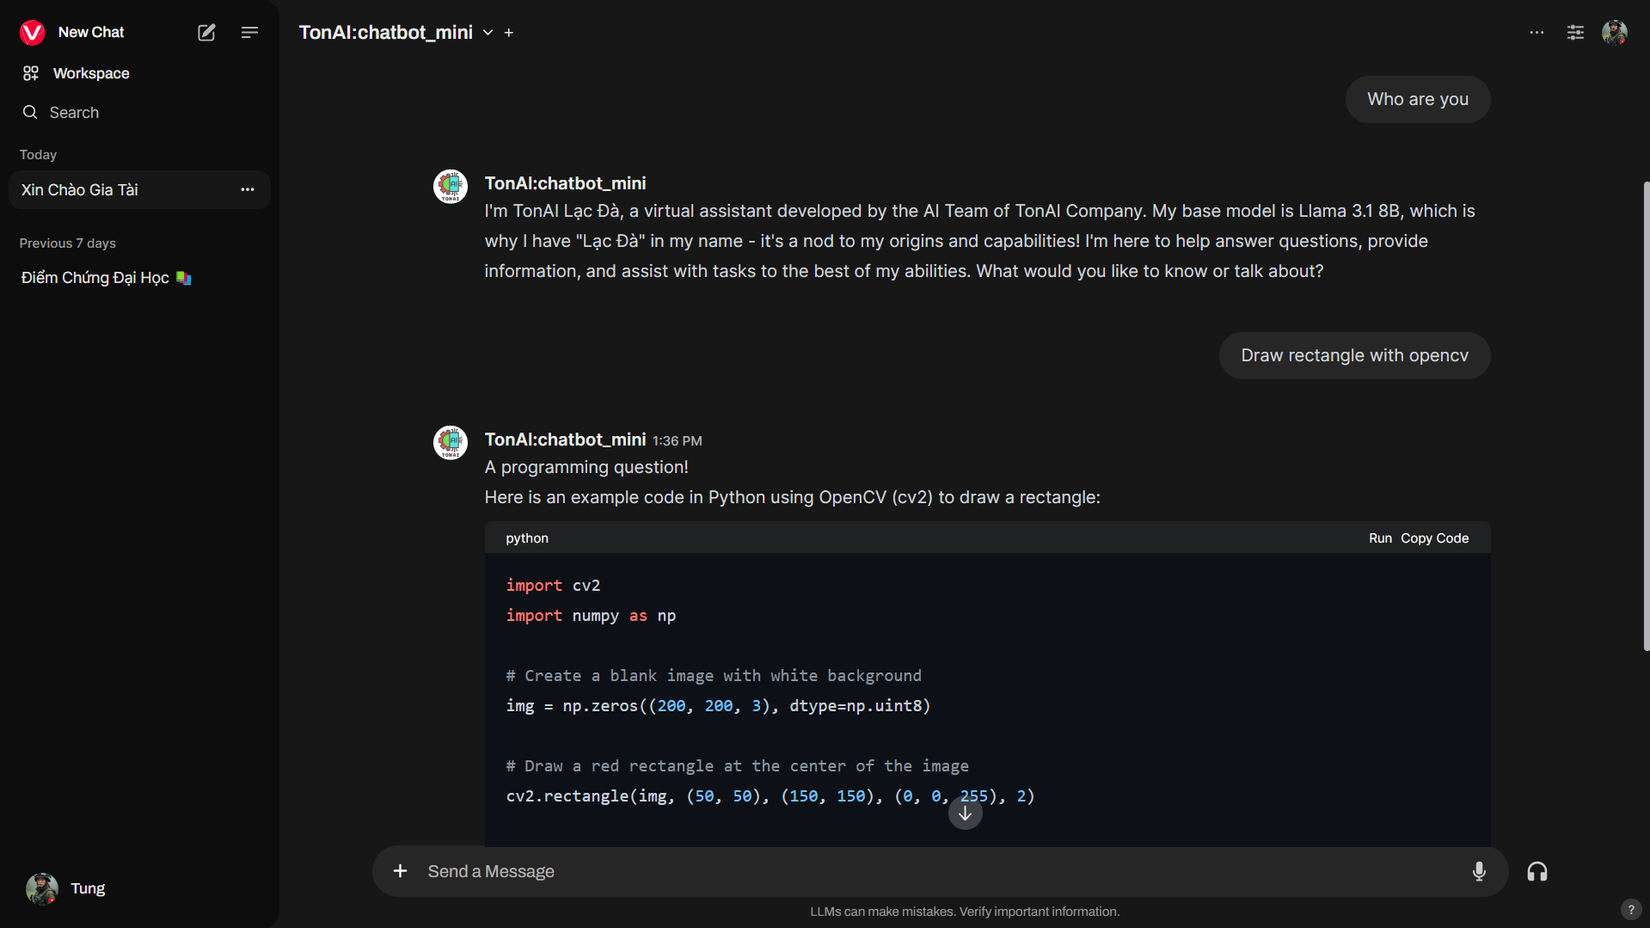Click the Search chats field
Viewport: 1650px width, 928px height.
click(74, 113)
